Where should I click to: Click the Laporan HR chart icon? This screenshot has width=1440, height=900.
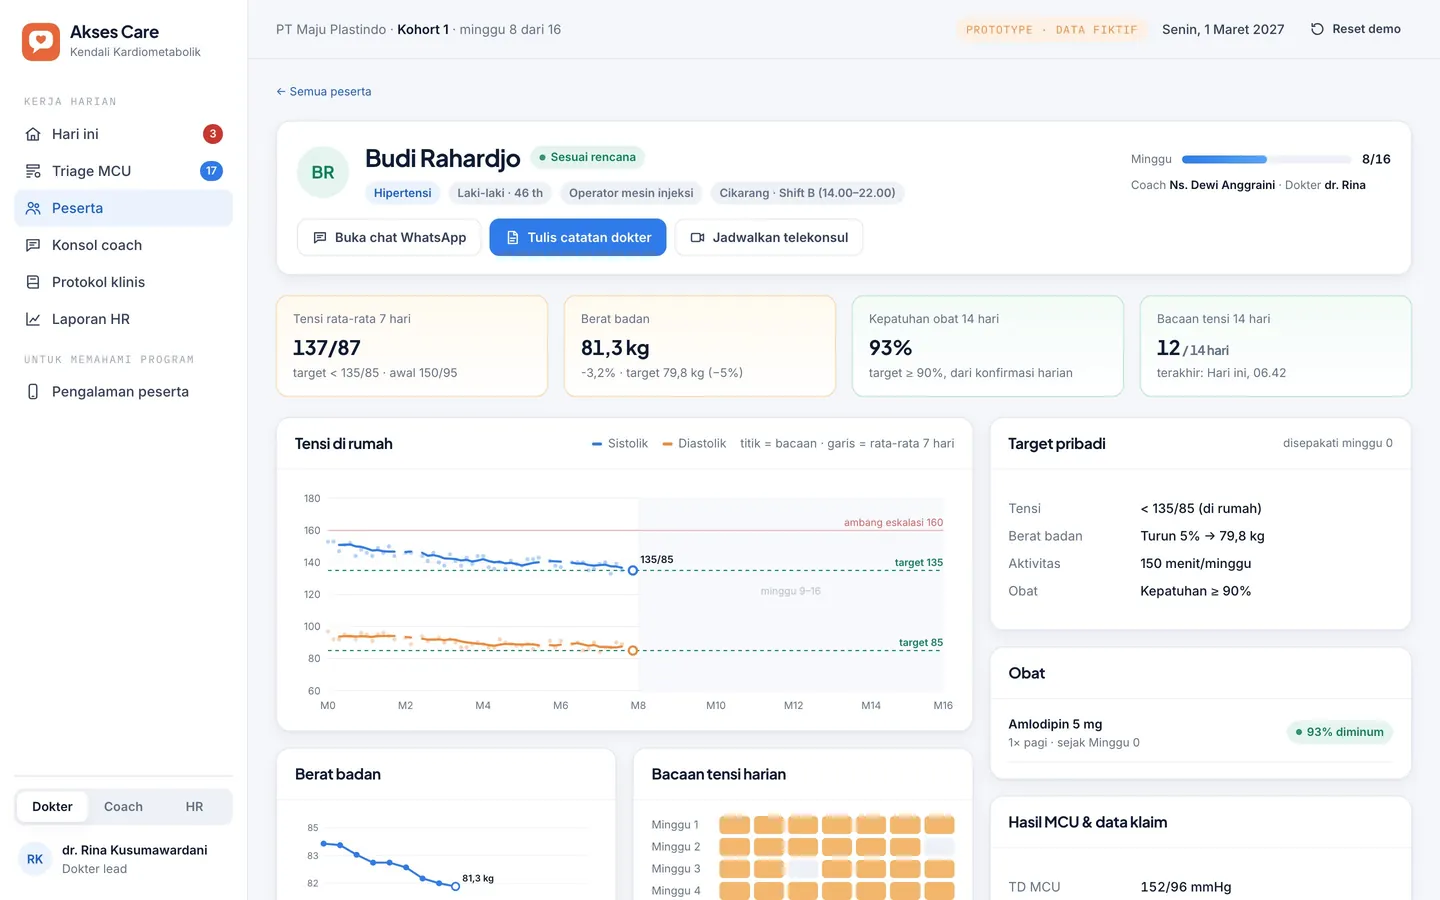[33, 319]
